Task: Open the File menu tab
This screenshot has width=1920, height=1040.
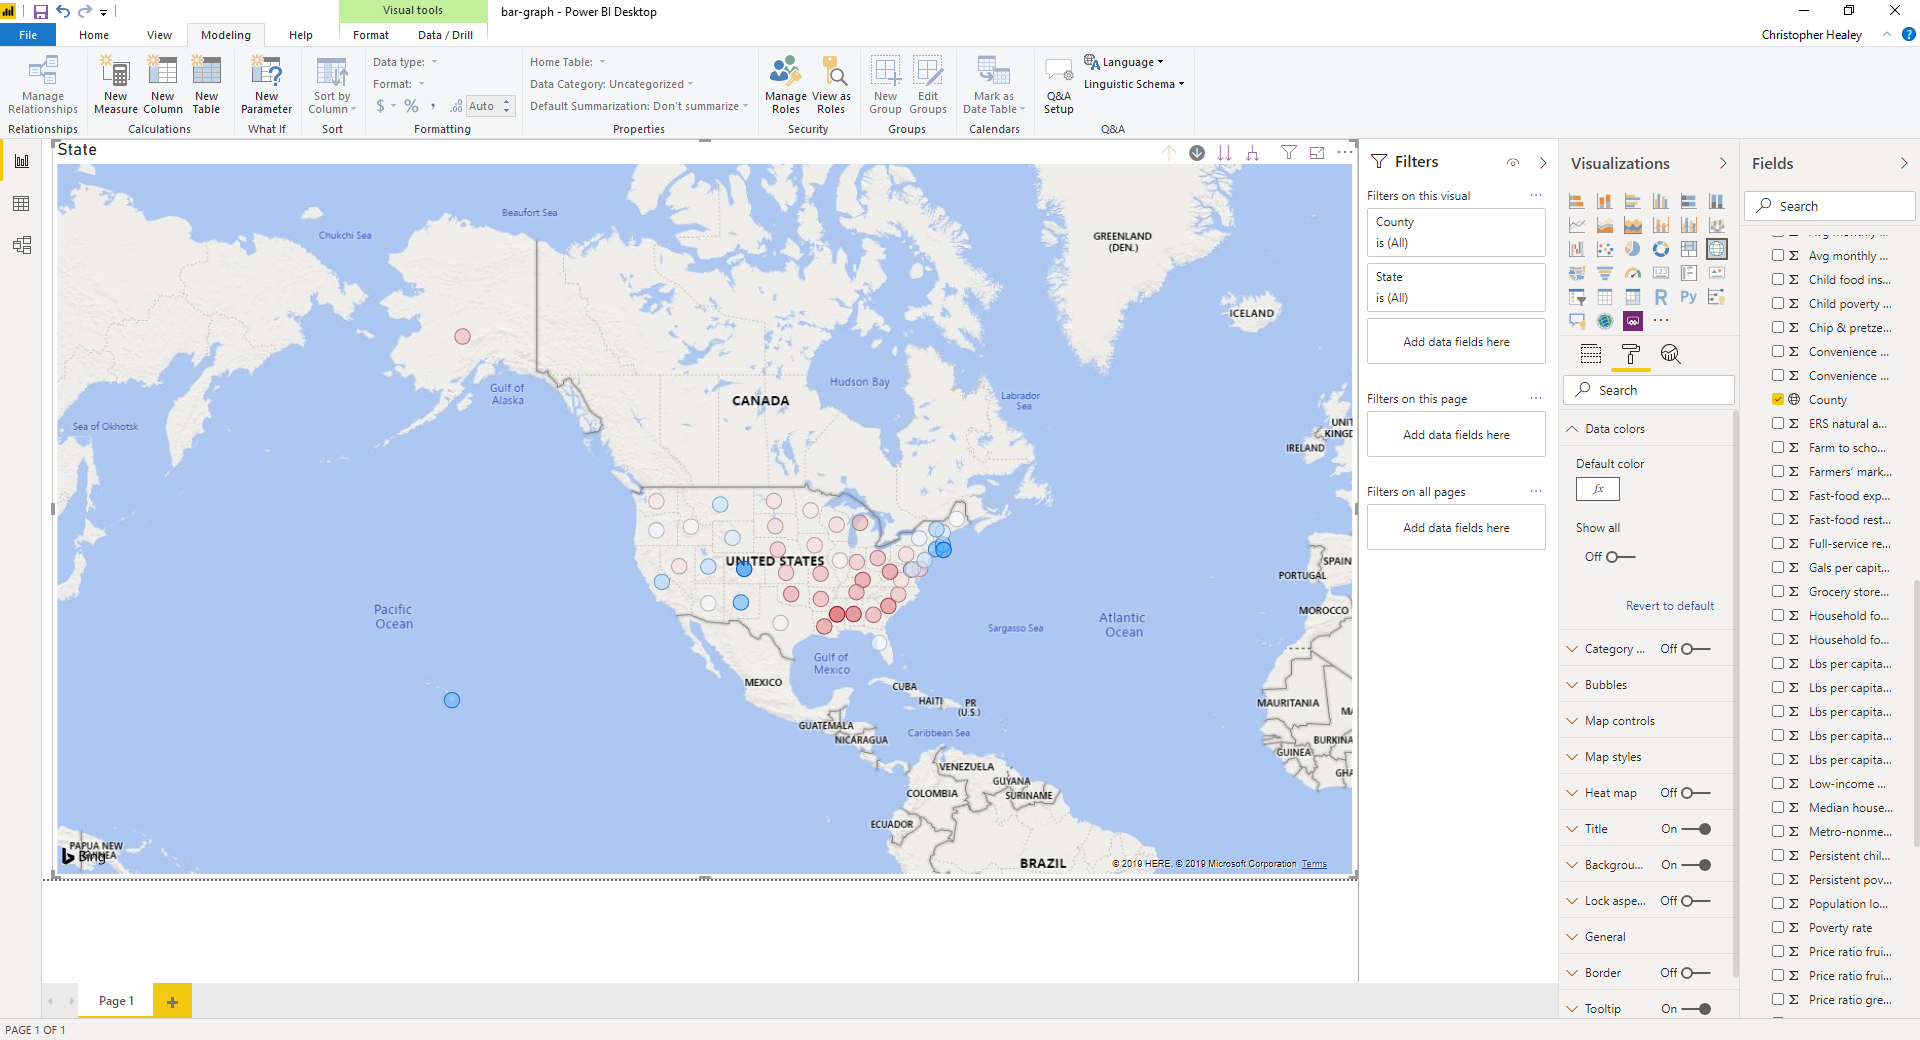Action: pos(28,35)
